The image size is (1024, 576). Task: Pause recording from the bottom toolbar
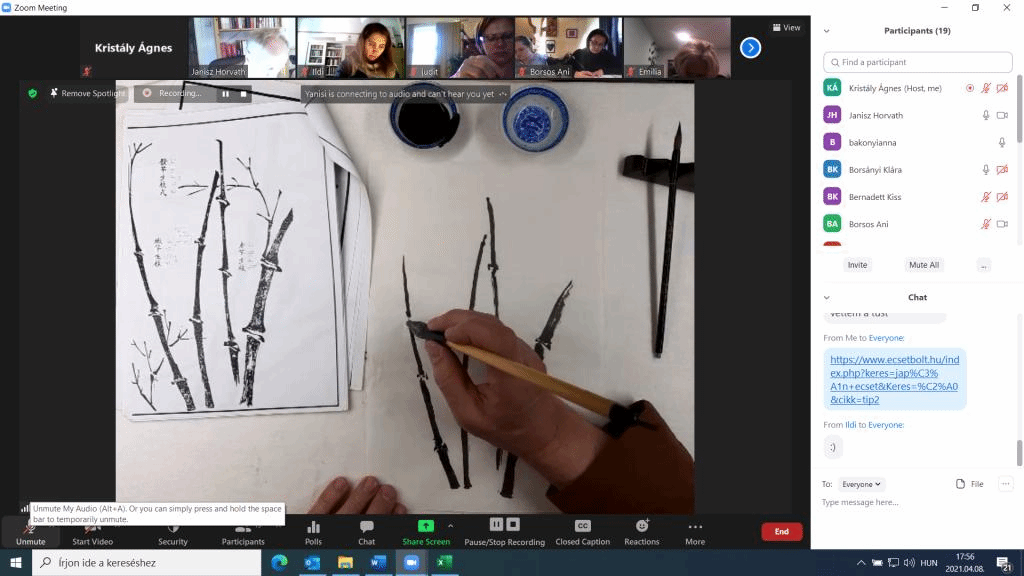click(496, 524)
